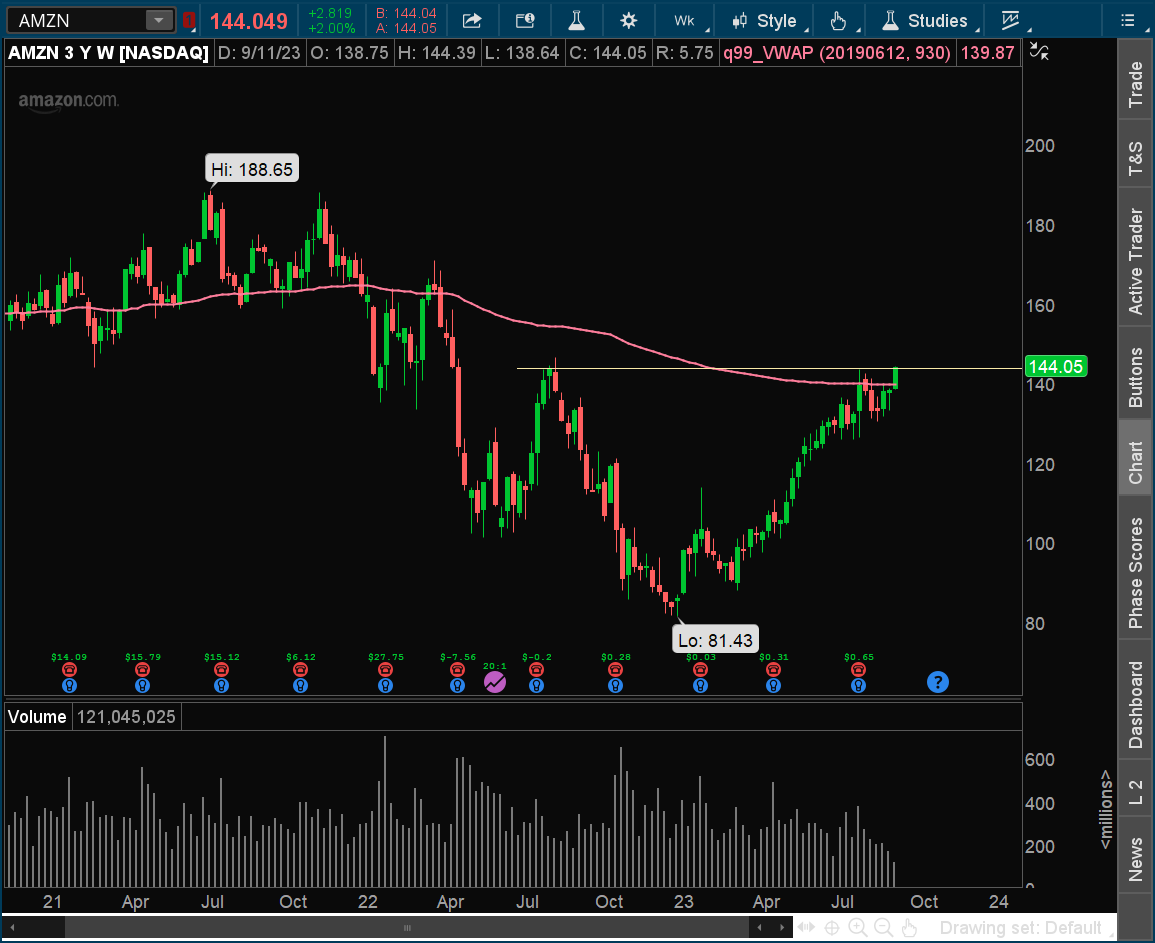Open the Trade sidebar tab
Viewport: 1155px width, 943px height.
(1136, 83)
